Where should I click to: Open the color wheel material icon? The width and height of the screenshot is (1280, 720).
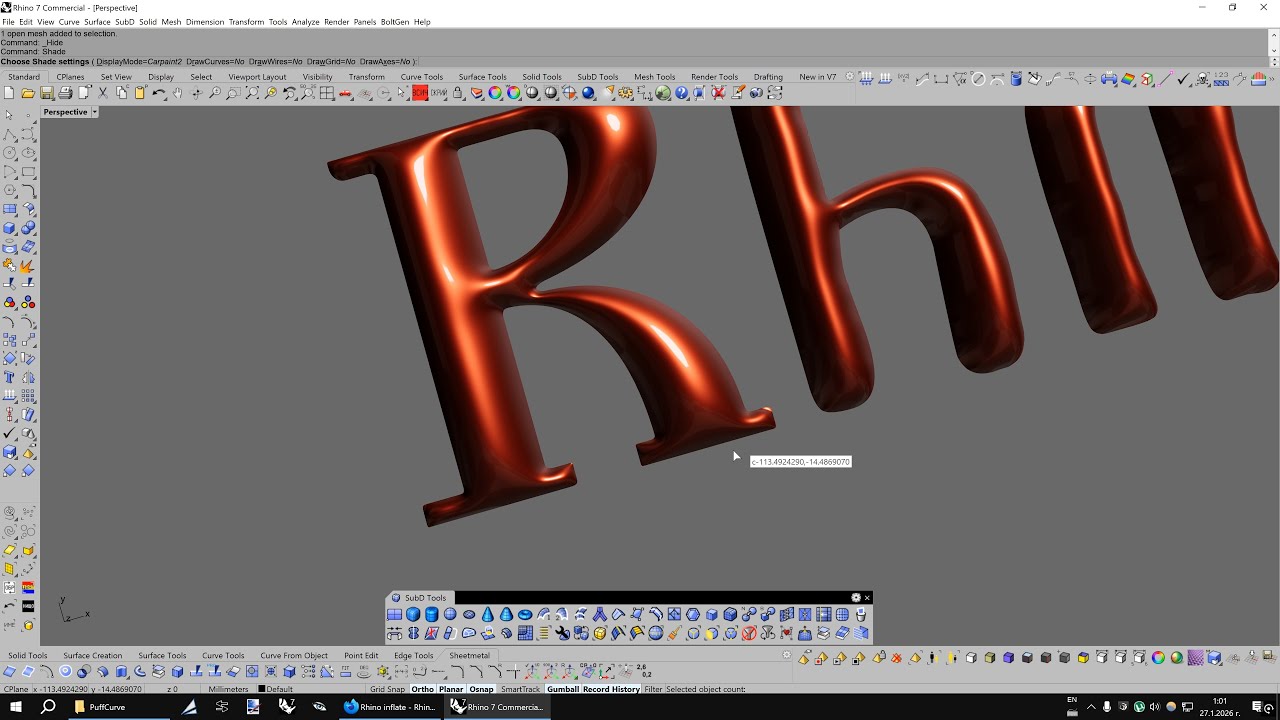click(x=495, y=93)
